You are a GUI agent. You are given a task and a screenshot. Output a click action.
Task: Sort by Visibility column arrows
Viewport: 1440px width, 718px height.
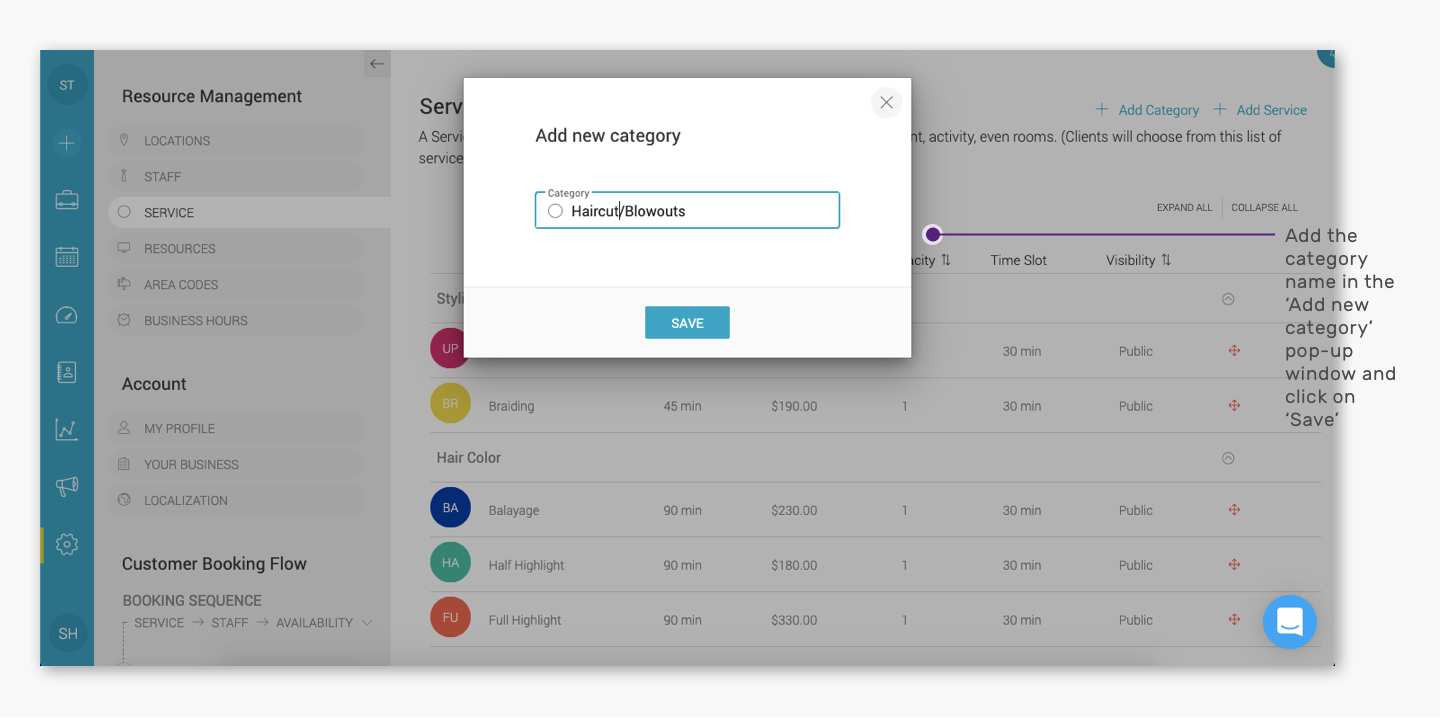(x=1166, y=260)
